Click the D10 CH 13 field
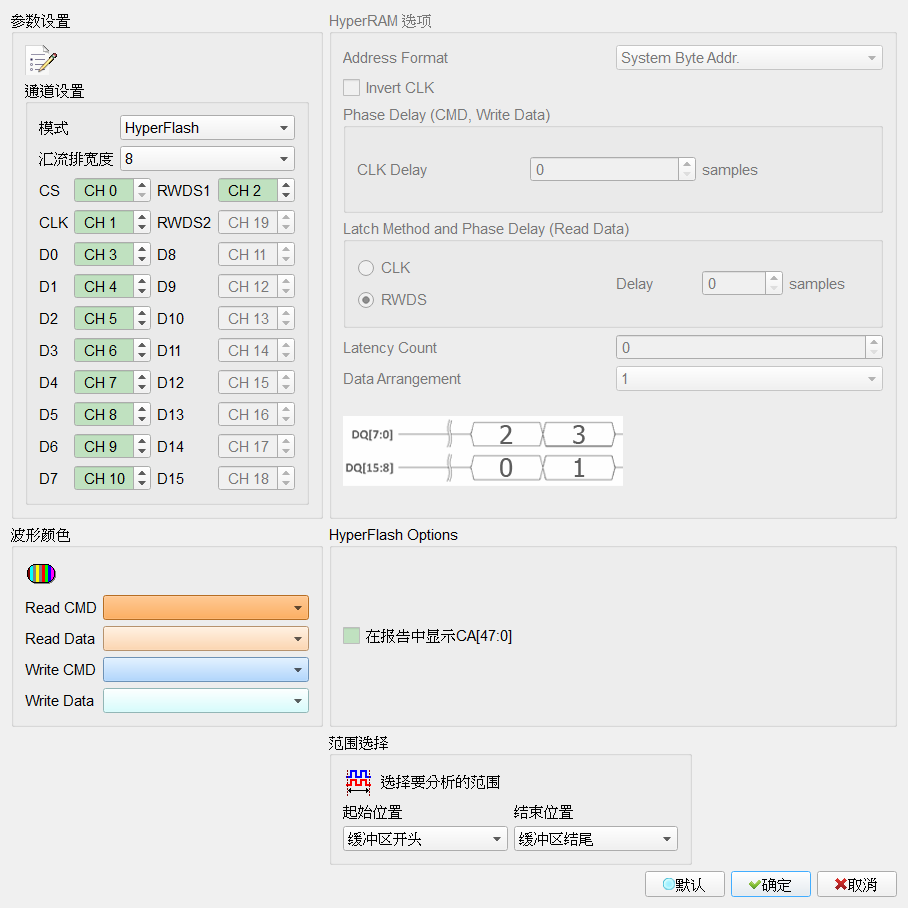908x908 pixels. coord(248,318)
